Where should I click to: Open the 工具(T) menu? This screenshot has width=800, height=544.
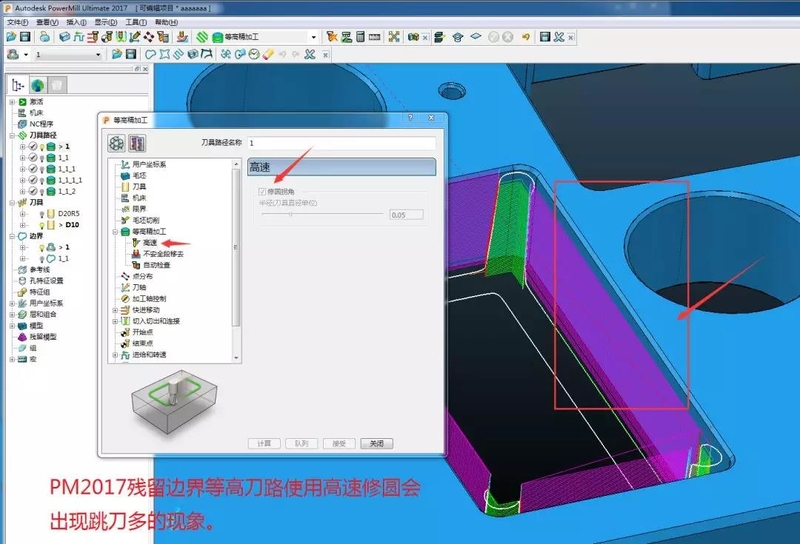click(130, 21)
